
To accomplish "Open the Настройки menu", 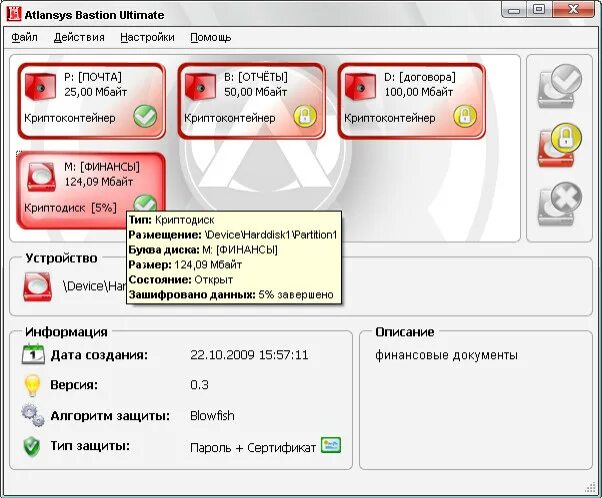I will (147, 37).
